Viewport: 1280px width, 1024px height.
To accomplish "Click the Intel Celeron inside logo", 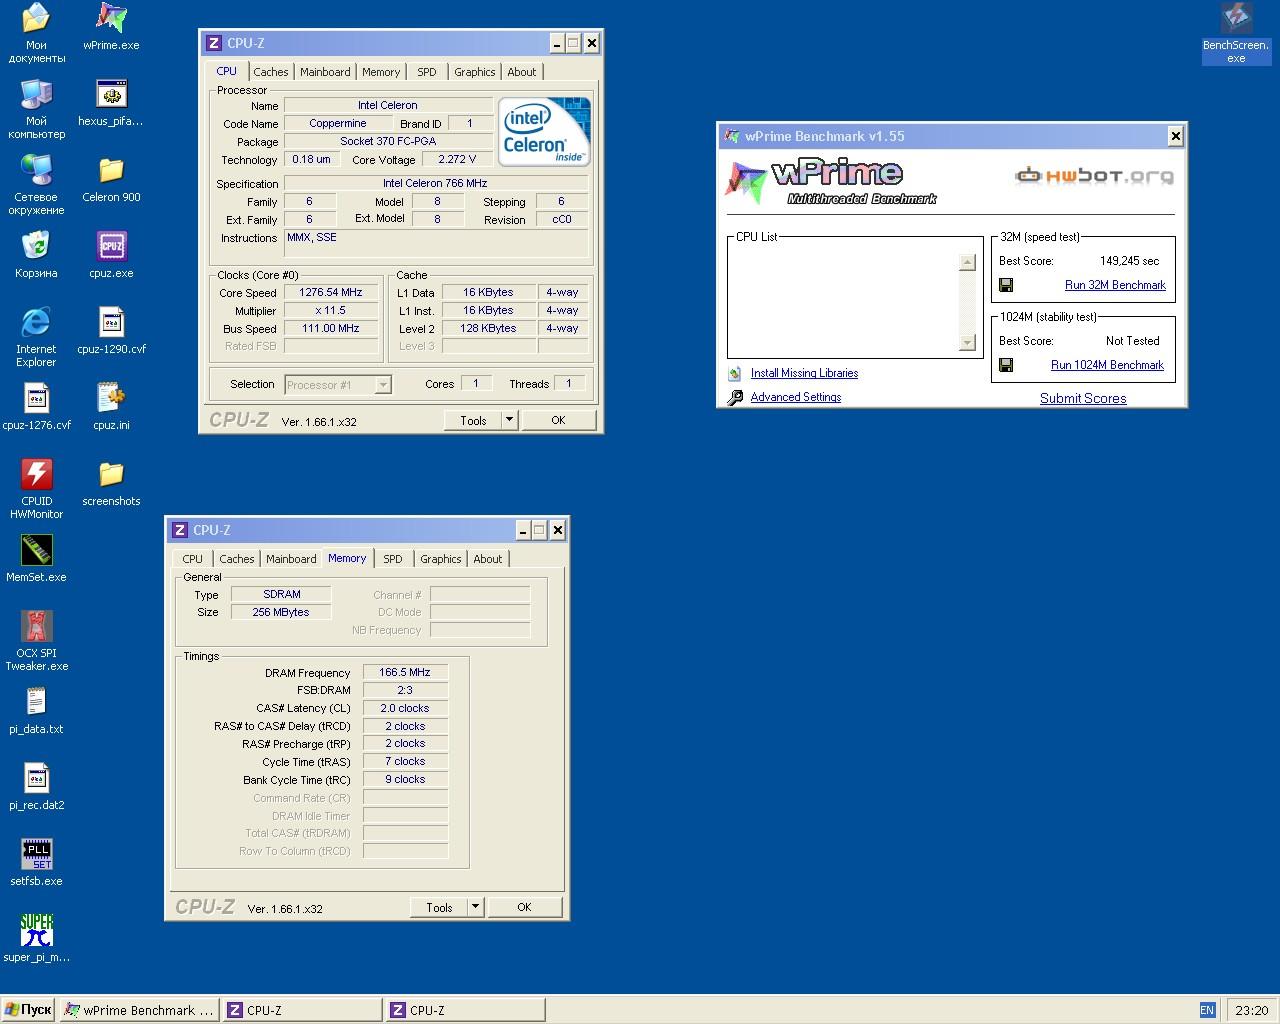I will point(544,131).
